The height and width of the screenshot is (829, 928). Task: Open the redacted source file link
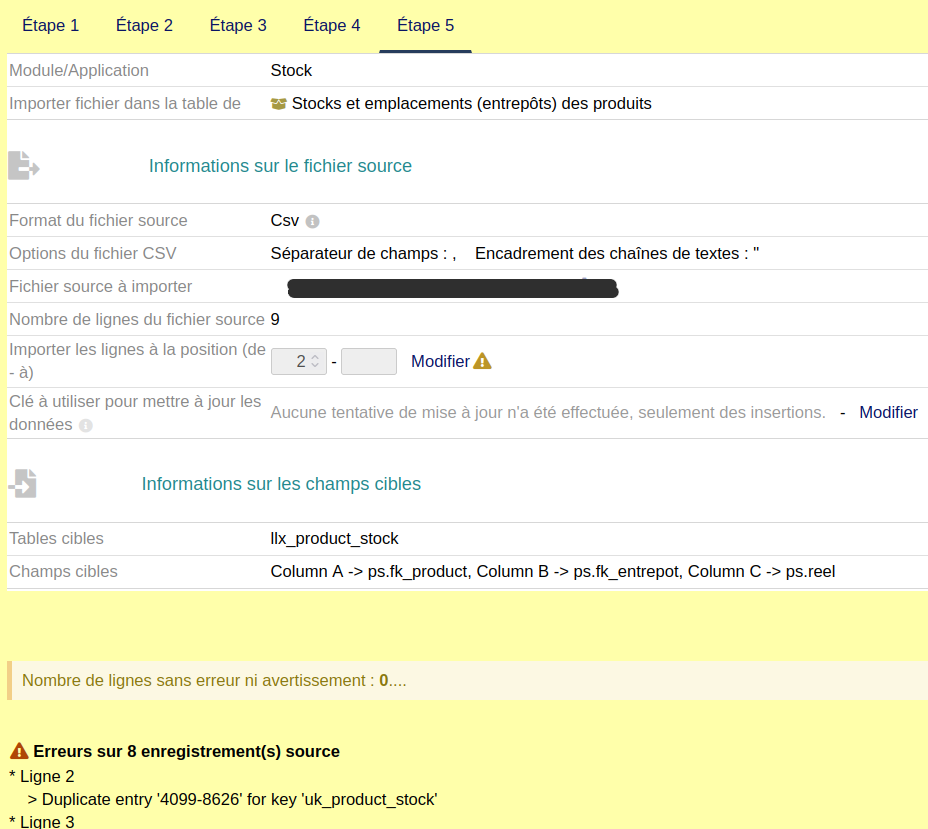tap(452, 289)
